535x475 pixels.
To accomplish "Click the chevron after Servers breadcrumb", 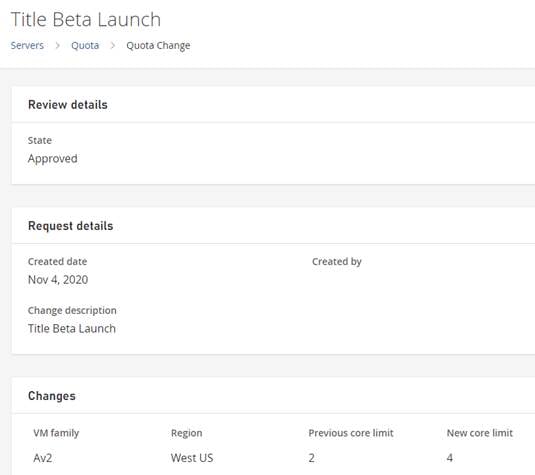I will (58, 45).
